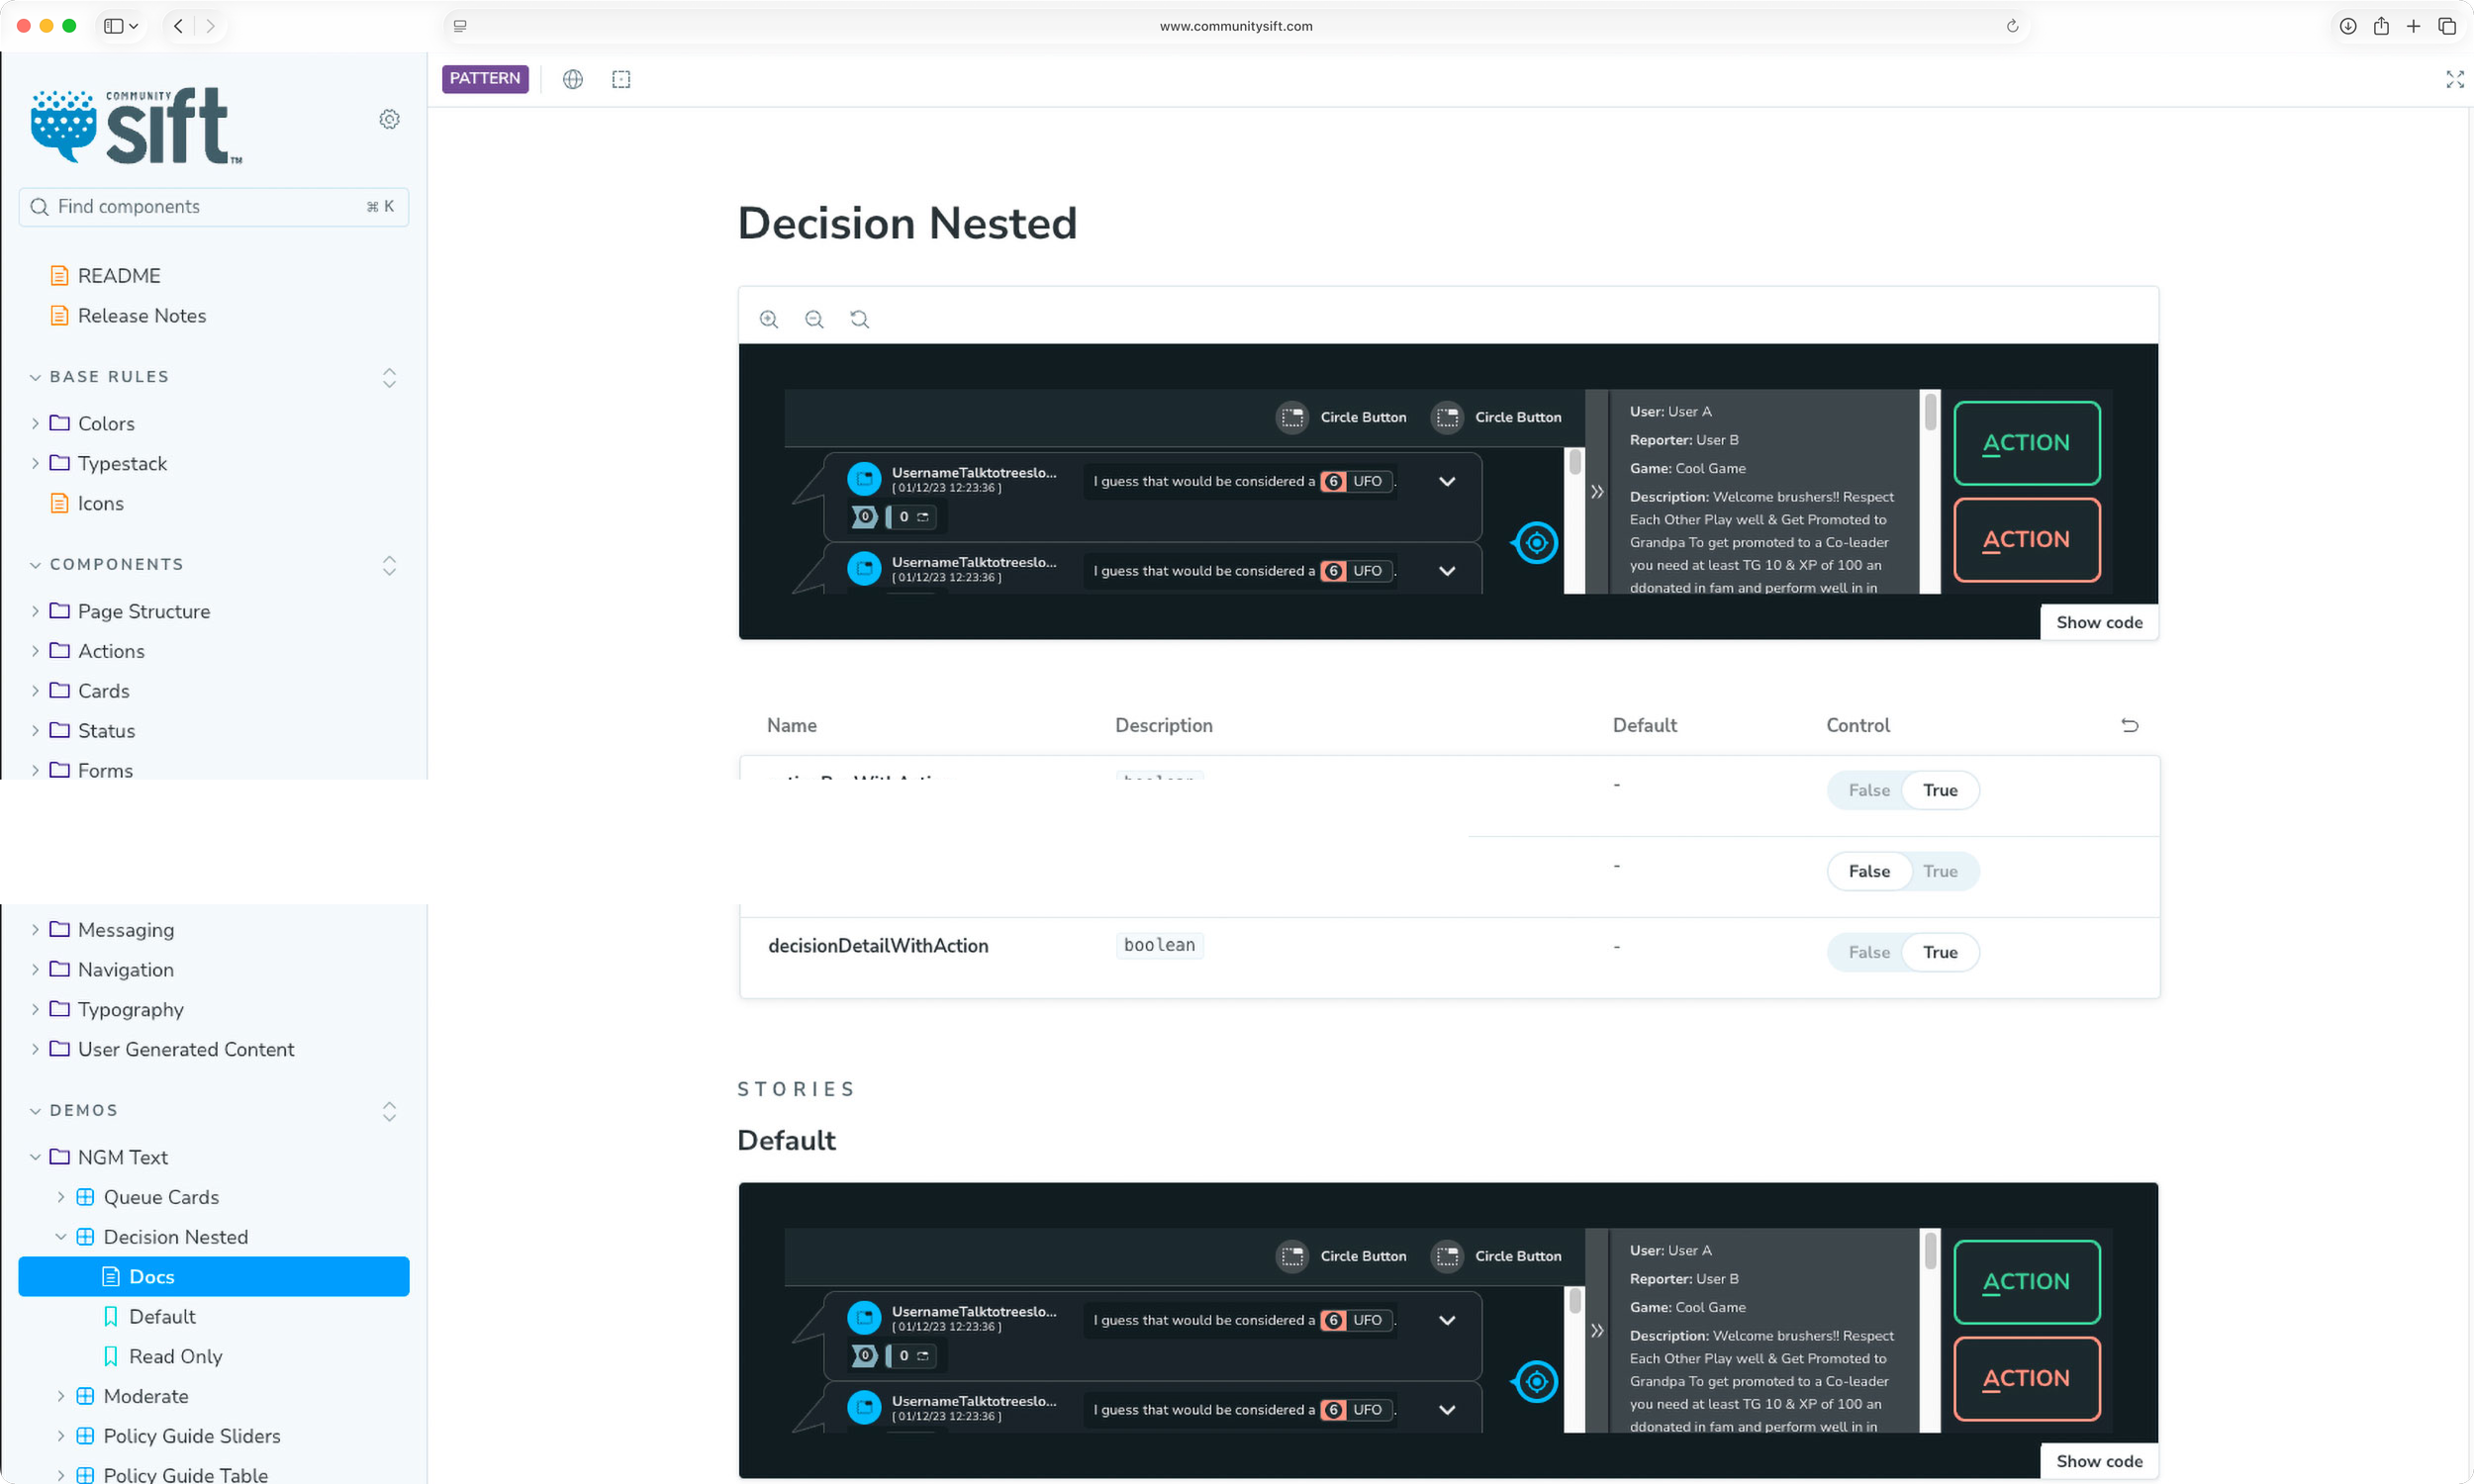Open the Read Only story

tap(174, 1357)
